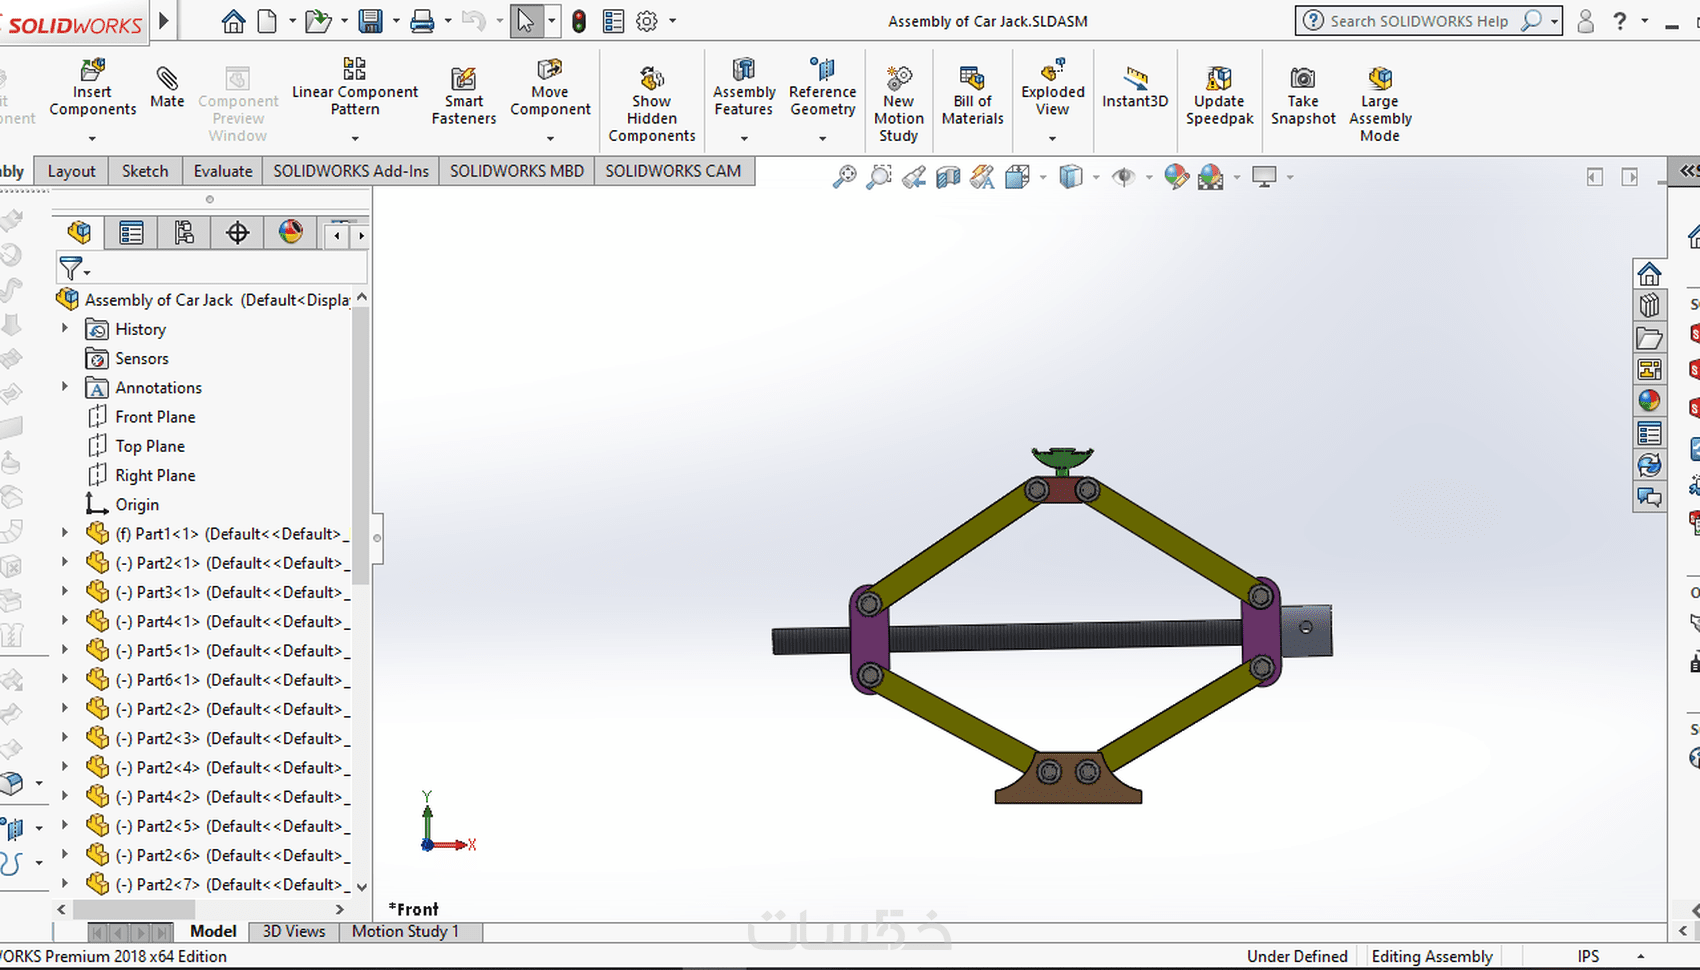Open Assembly Features

click(x=744, y=88)
